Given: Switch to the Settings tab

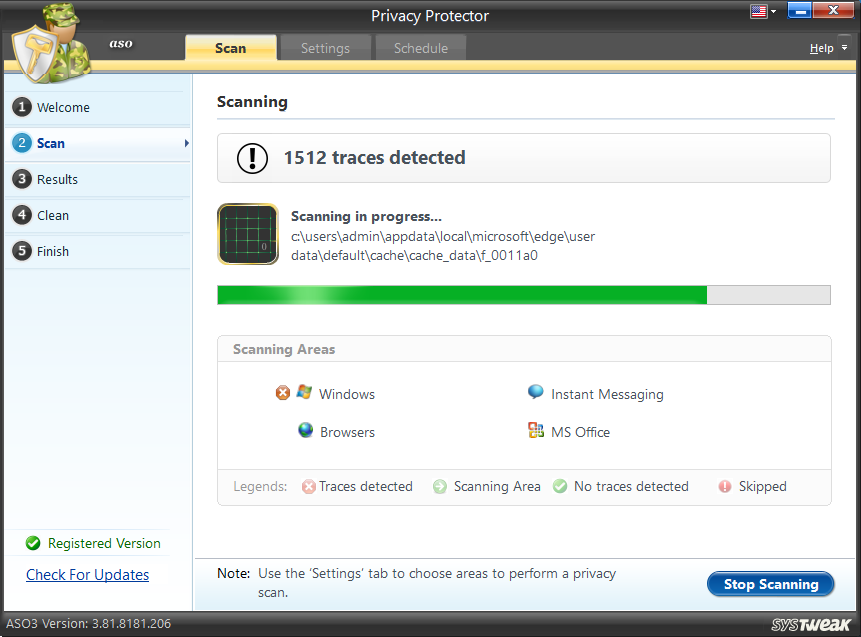Looking at the screenshot, I should [x=324, y=47].
